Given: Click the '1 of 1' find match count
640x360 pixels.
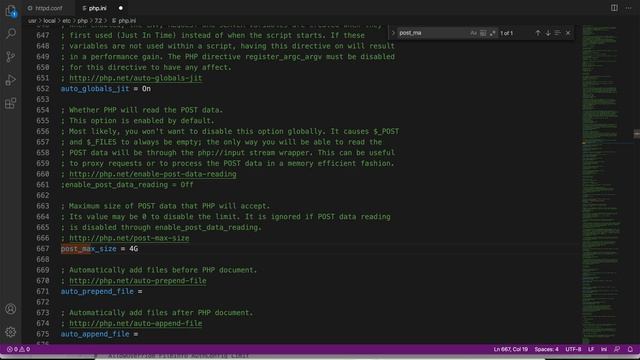Looking at the screenshot, I should pyautogui.click(x=506, y=33).
